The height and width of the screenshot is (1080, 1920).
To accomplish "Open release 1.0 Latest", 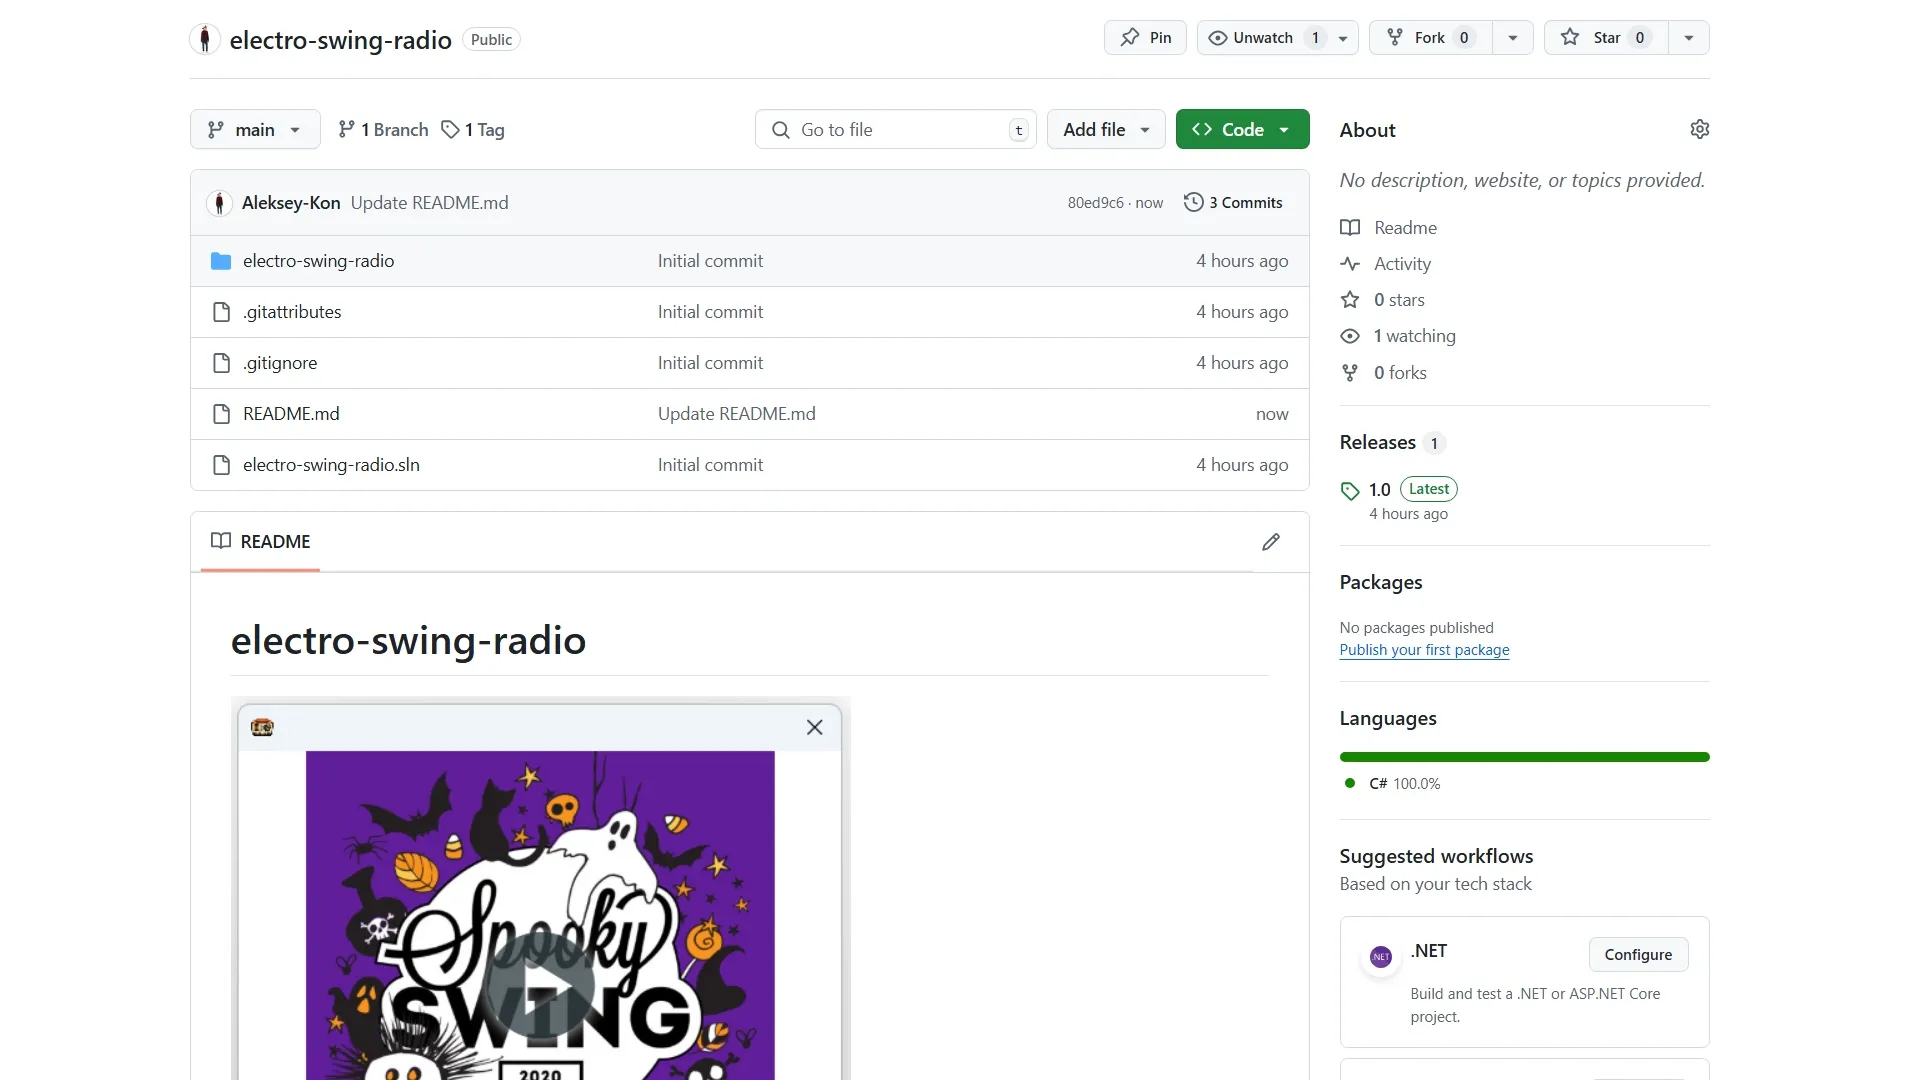I will coord(1412,489).
